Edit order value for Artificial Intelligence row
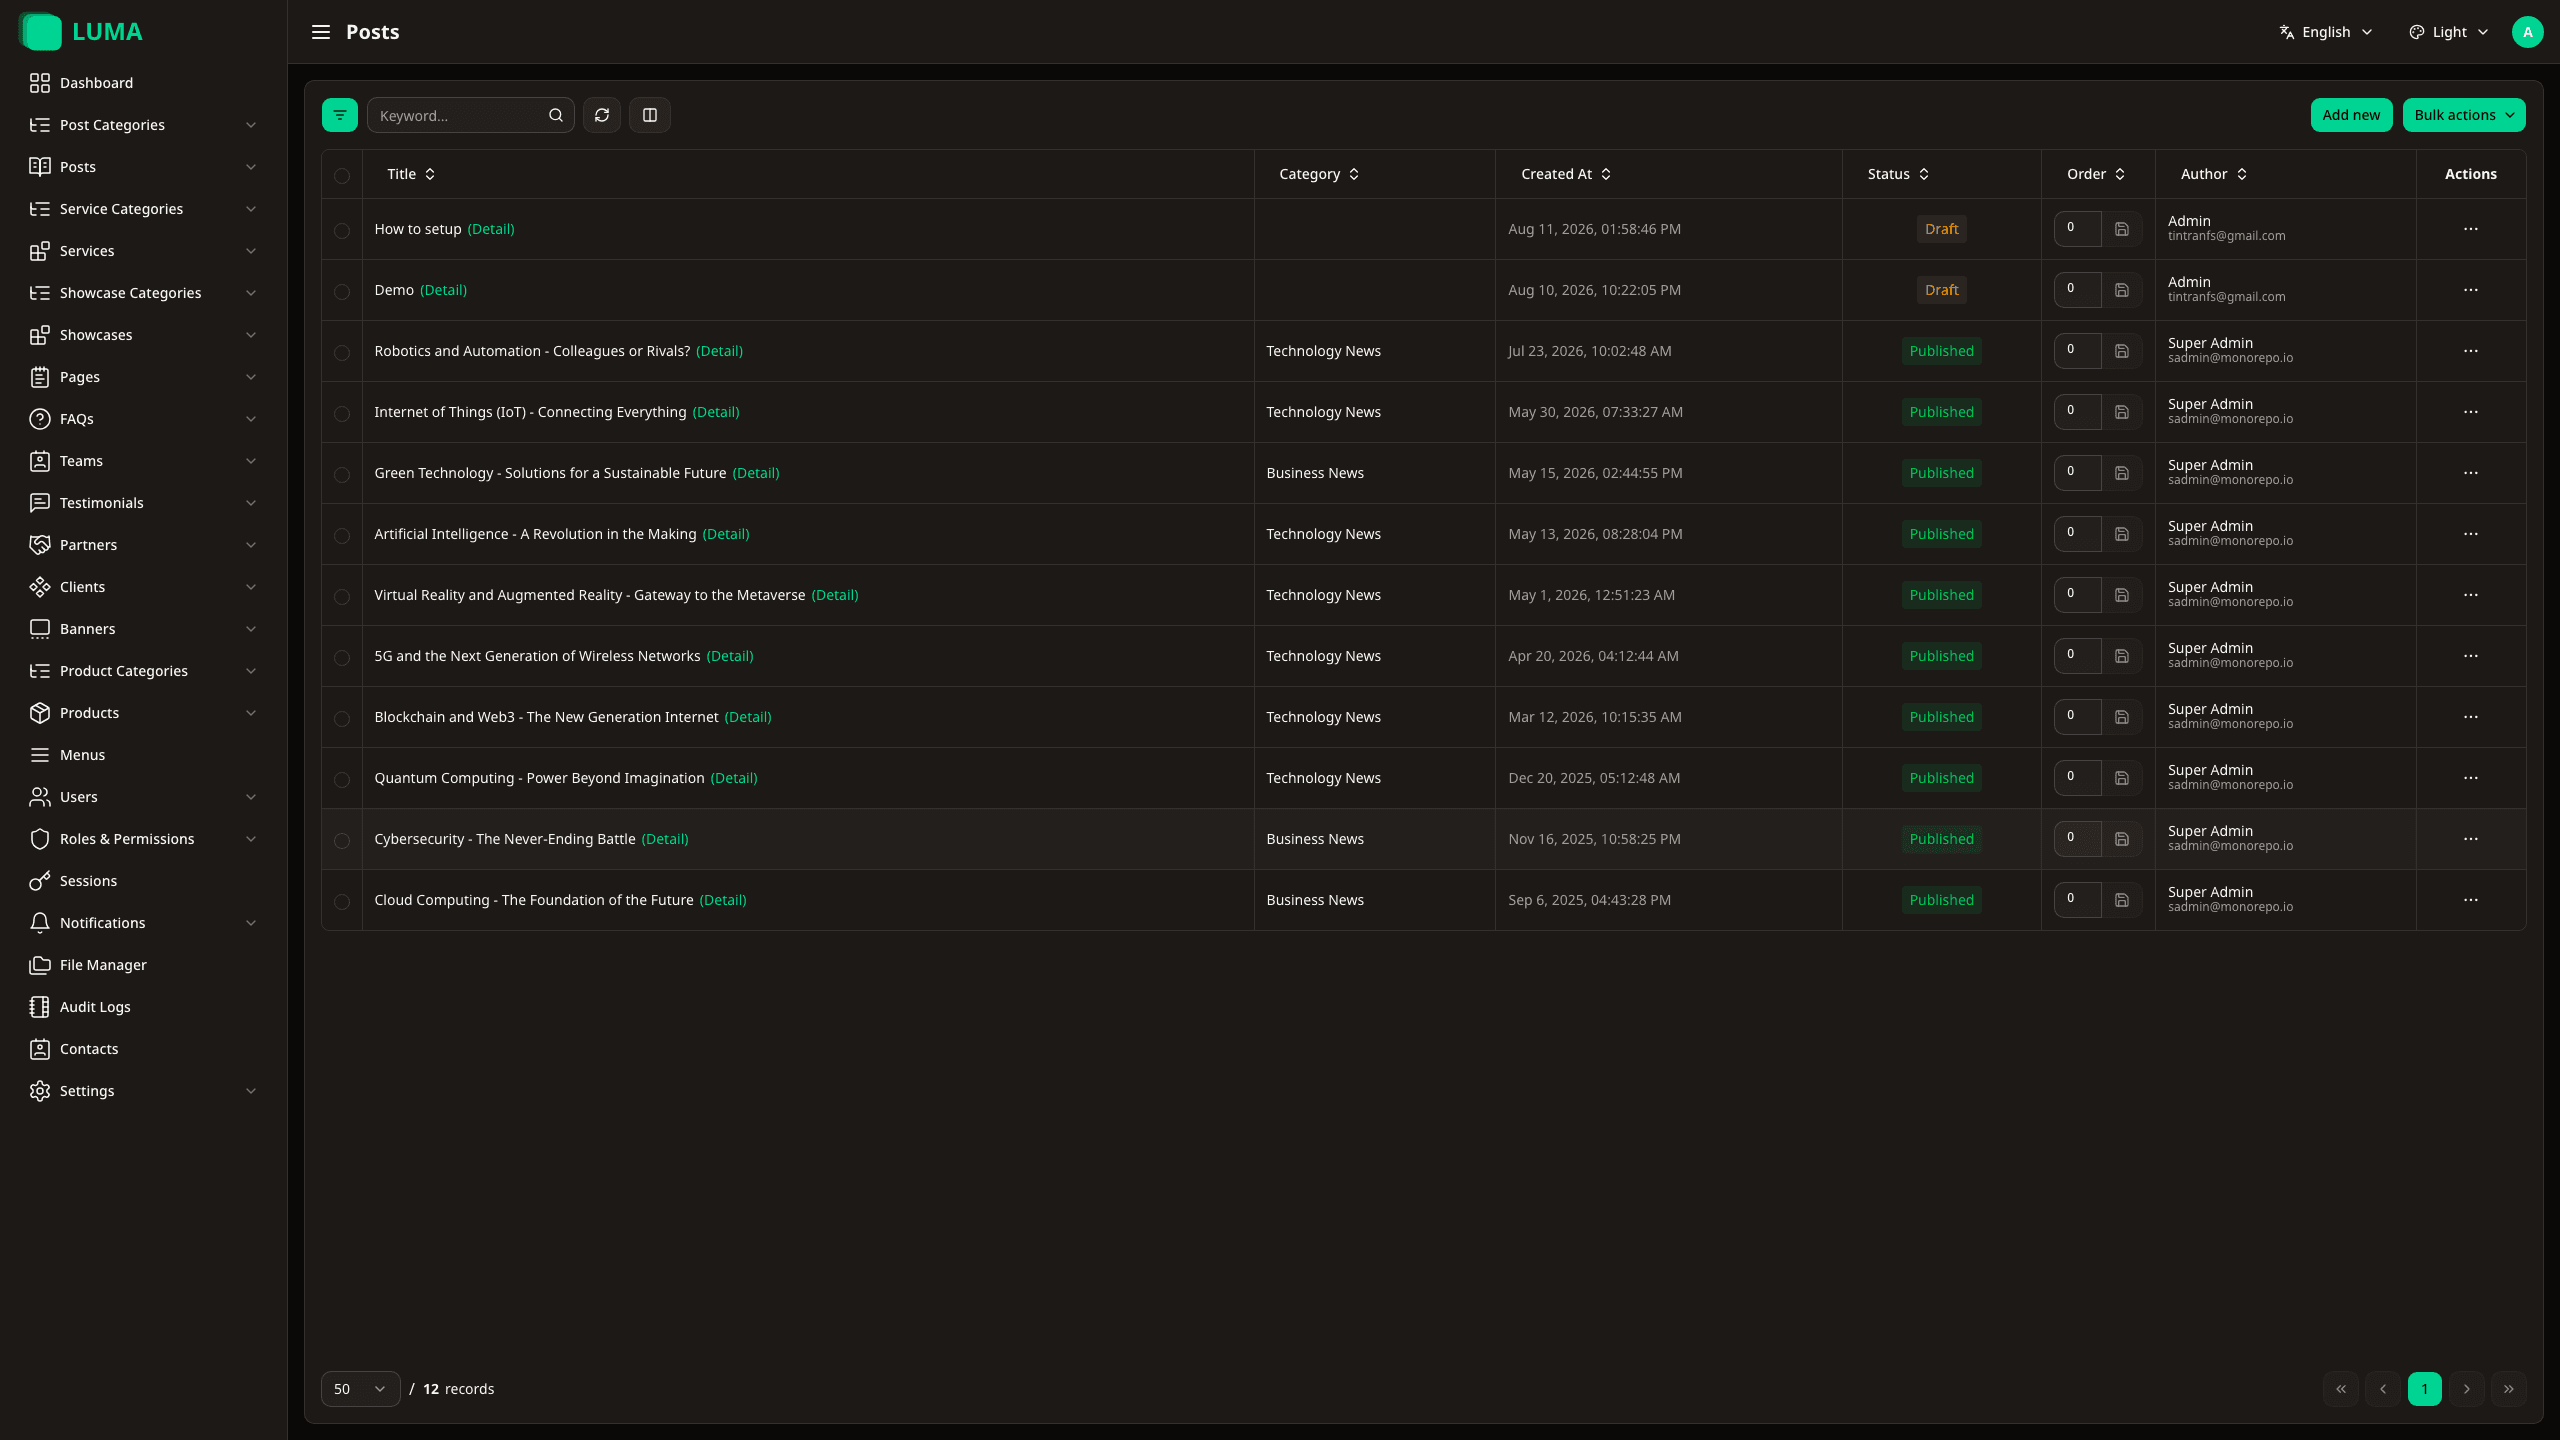Screen dimensions: 2560x1440 [2078, 534]
